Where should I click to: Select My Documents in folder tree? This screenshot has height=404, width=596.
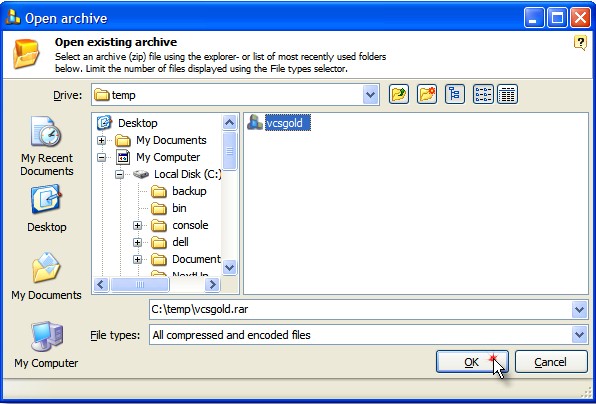pos(171,140)
